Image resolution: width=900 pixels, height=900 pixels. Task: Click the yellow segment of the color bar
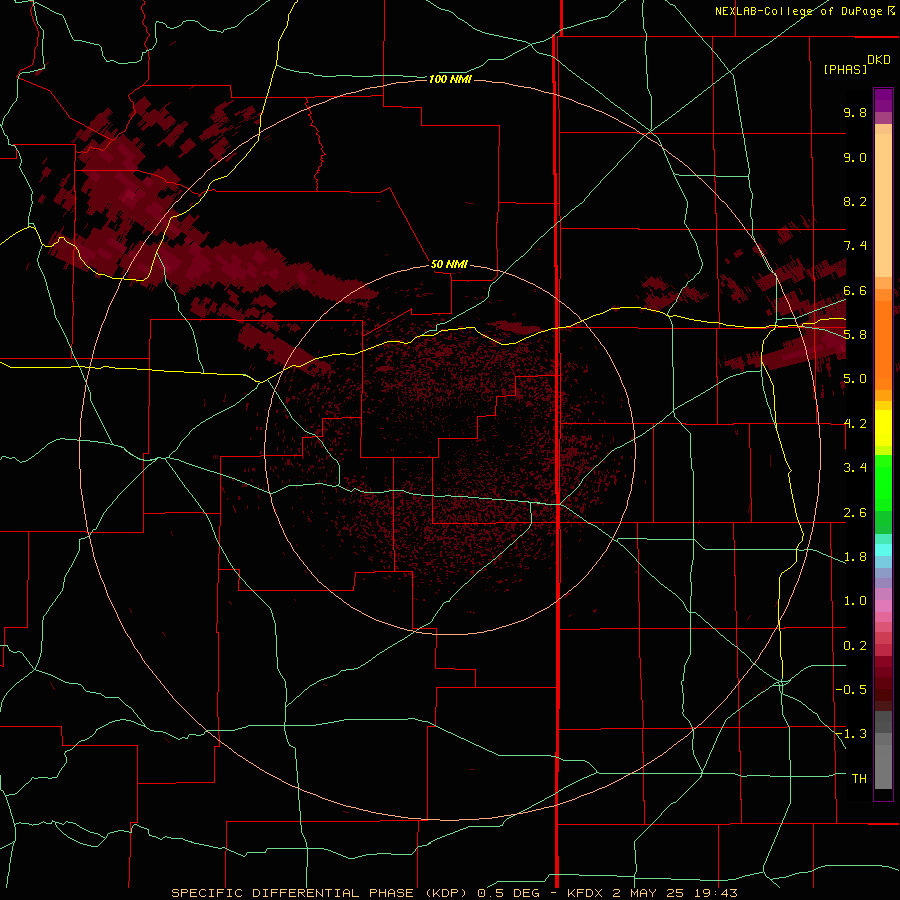click(883, 428)
